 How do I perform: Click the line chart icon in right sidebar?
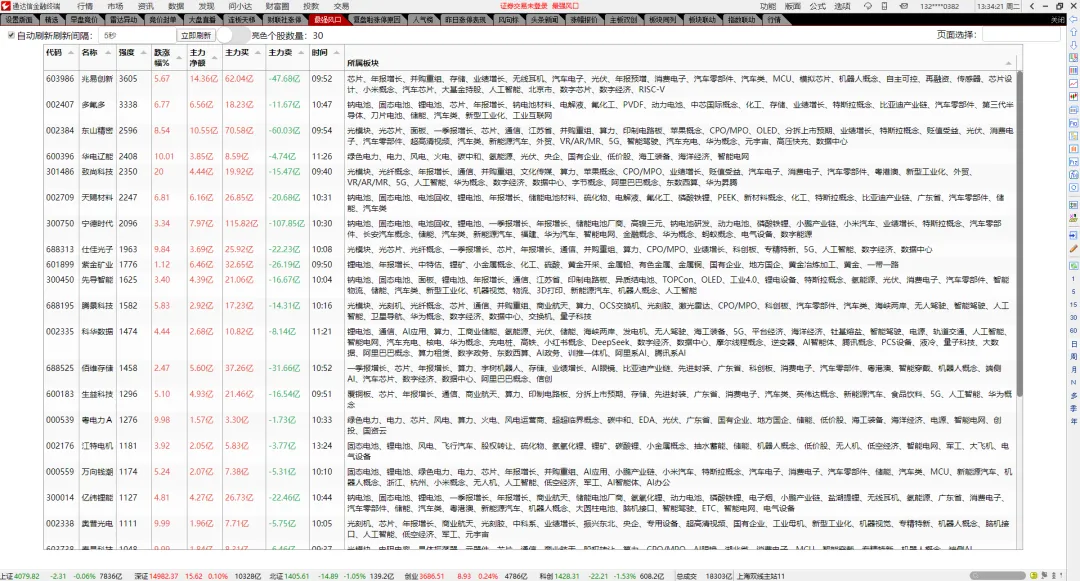[x=1073, y=84]
